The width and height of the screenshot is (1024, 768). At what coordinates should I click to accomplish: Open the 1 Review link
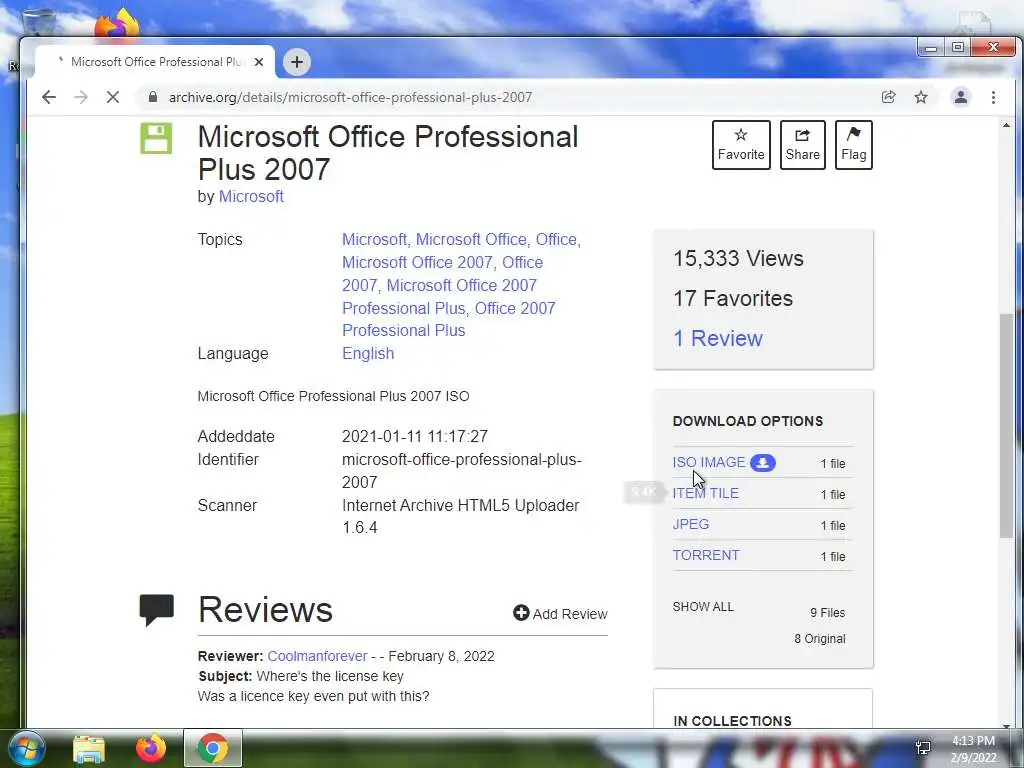pyautogui.click(x=718, y=338)
